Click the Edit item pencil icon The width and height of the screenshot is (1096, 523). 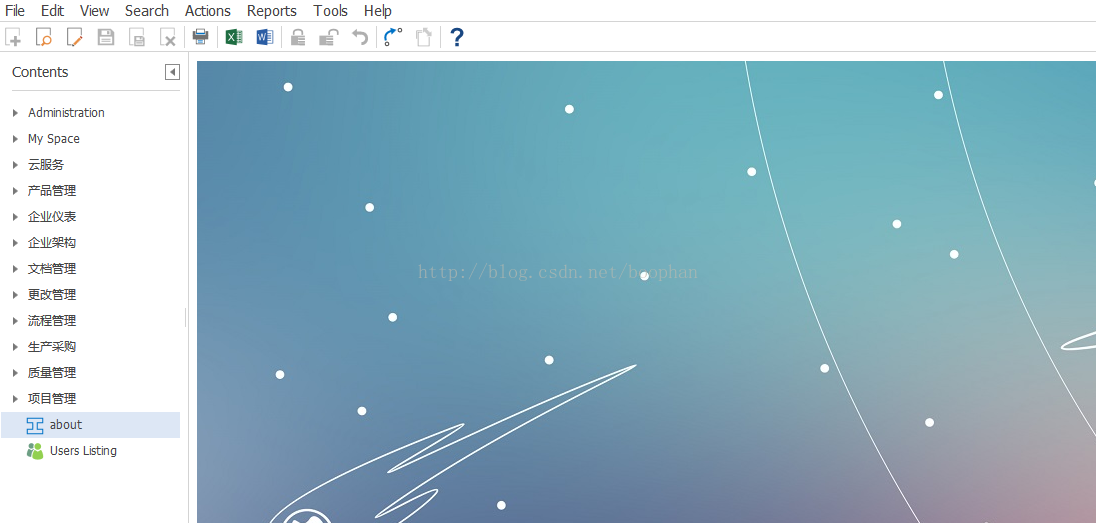point(75,37)
